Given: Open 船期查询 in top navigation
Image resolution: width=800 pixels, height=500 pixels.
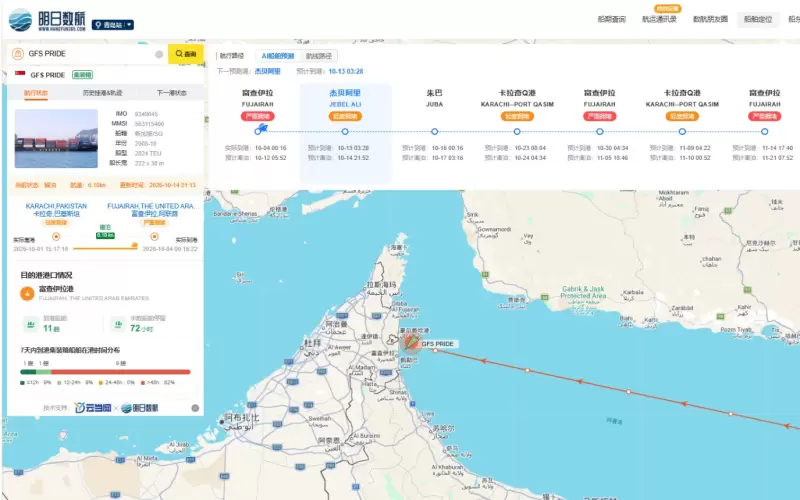Looking at the screenshot, I should coord(612,19).
